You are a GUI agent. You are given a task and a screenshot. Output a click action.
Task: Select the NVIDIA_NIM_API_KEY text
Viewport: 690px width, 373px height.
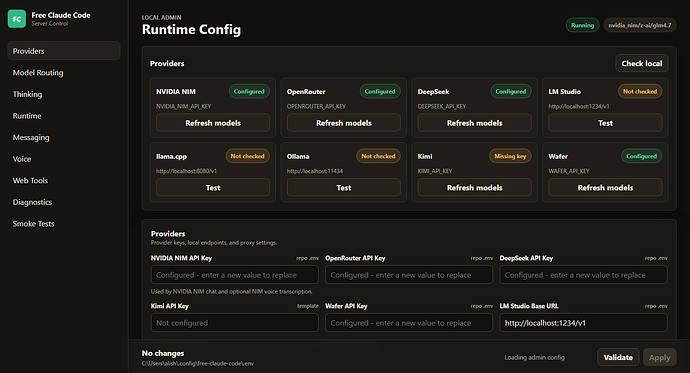point(184,106)
